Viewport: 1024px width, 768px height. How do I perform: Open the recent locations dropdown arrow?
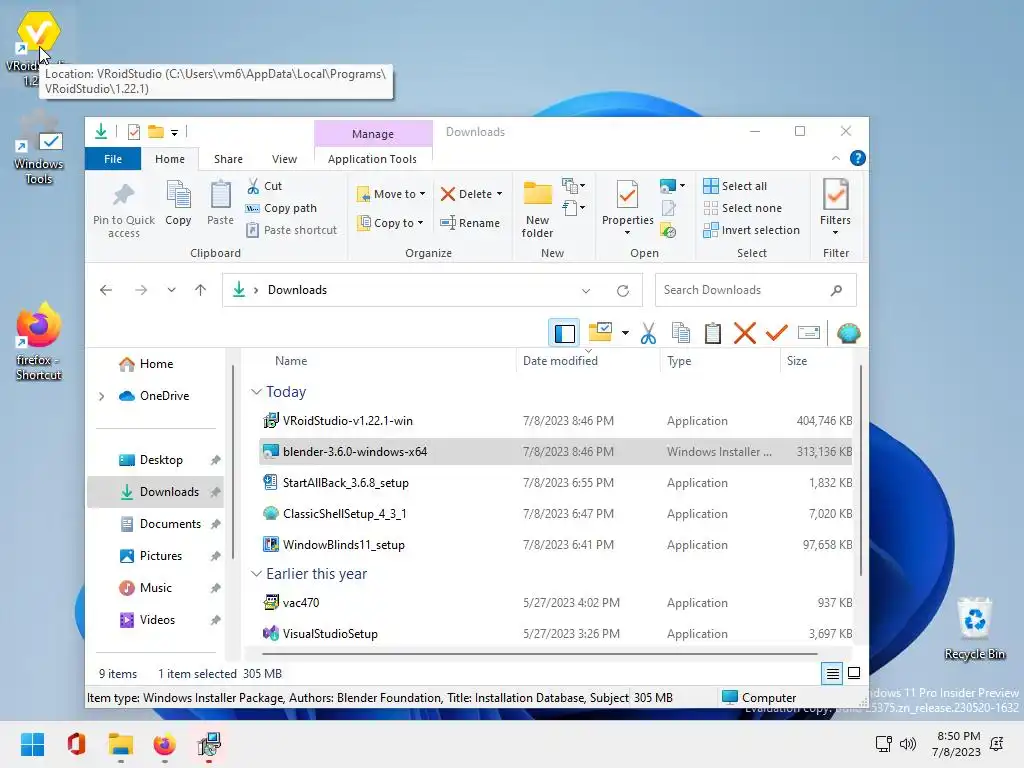171,290
